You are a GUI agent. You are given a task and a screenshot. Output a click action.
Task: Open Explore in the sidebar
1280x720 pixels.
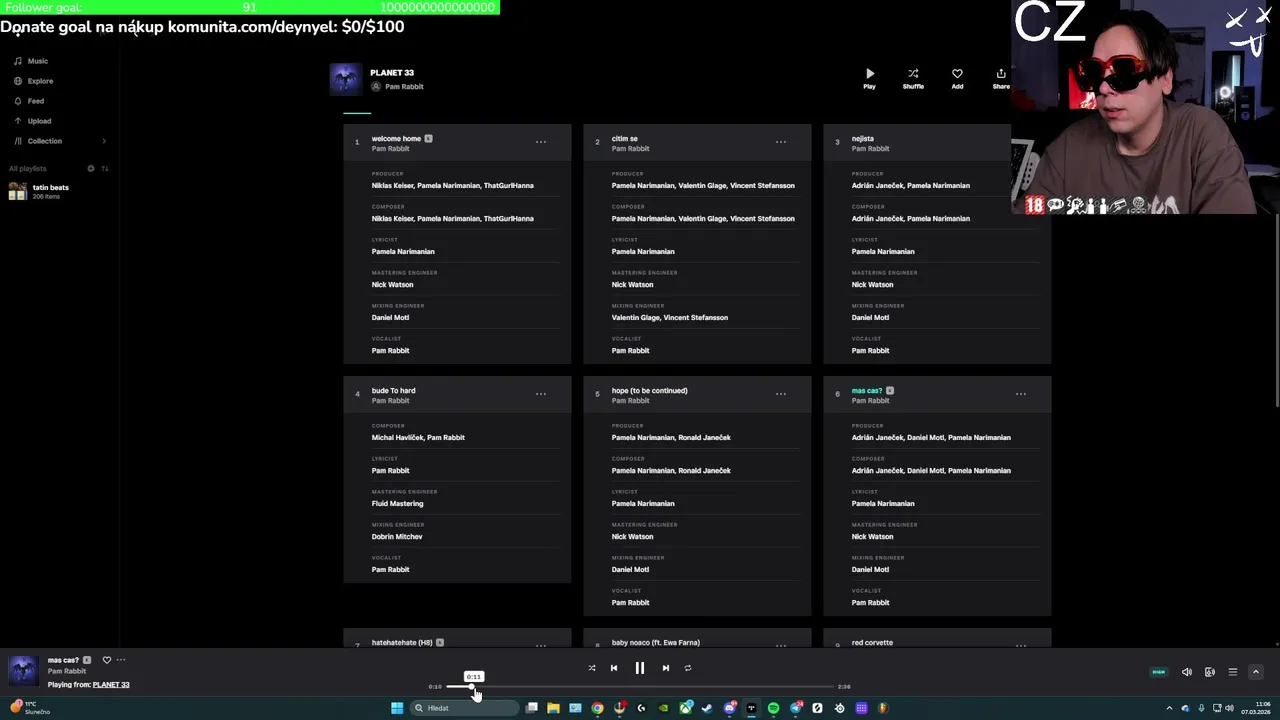coord(33,81)
